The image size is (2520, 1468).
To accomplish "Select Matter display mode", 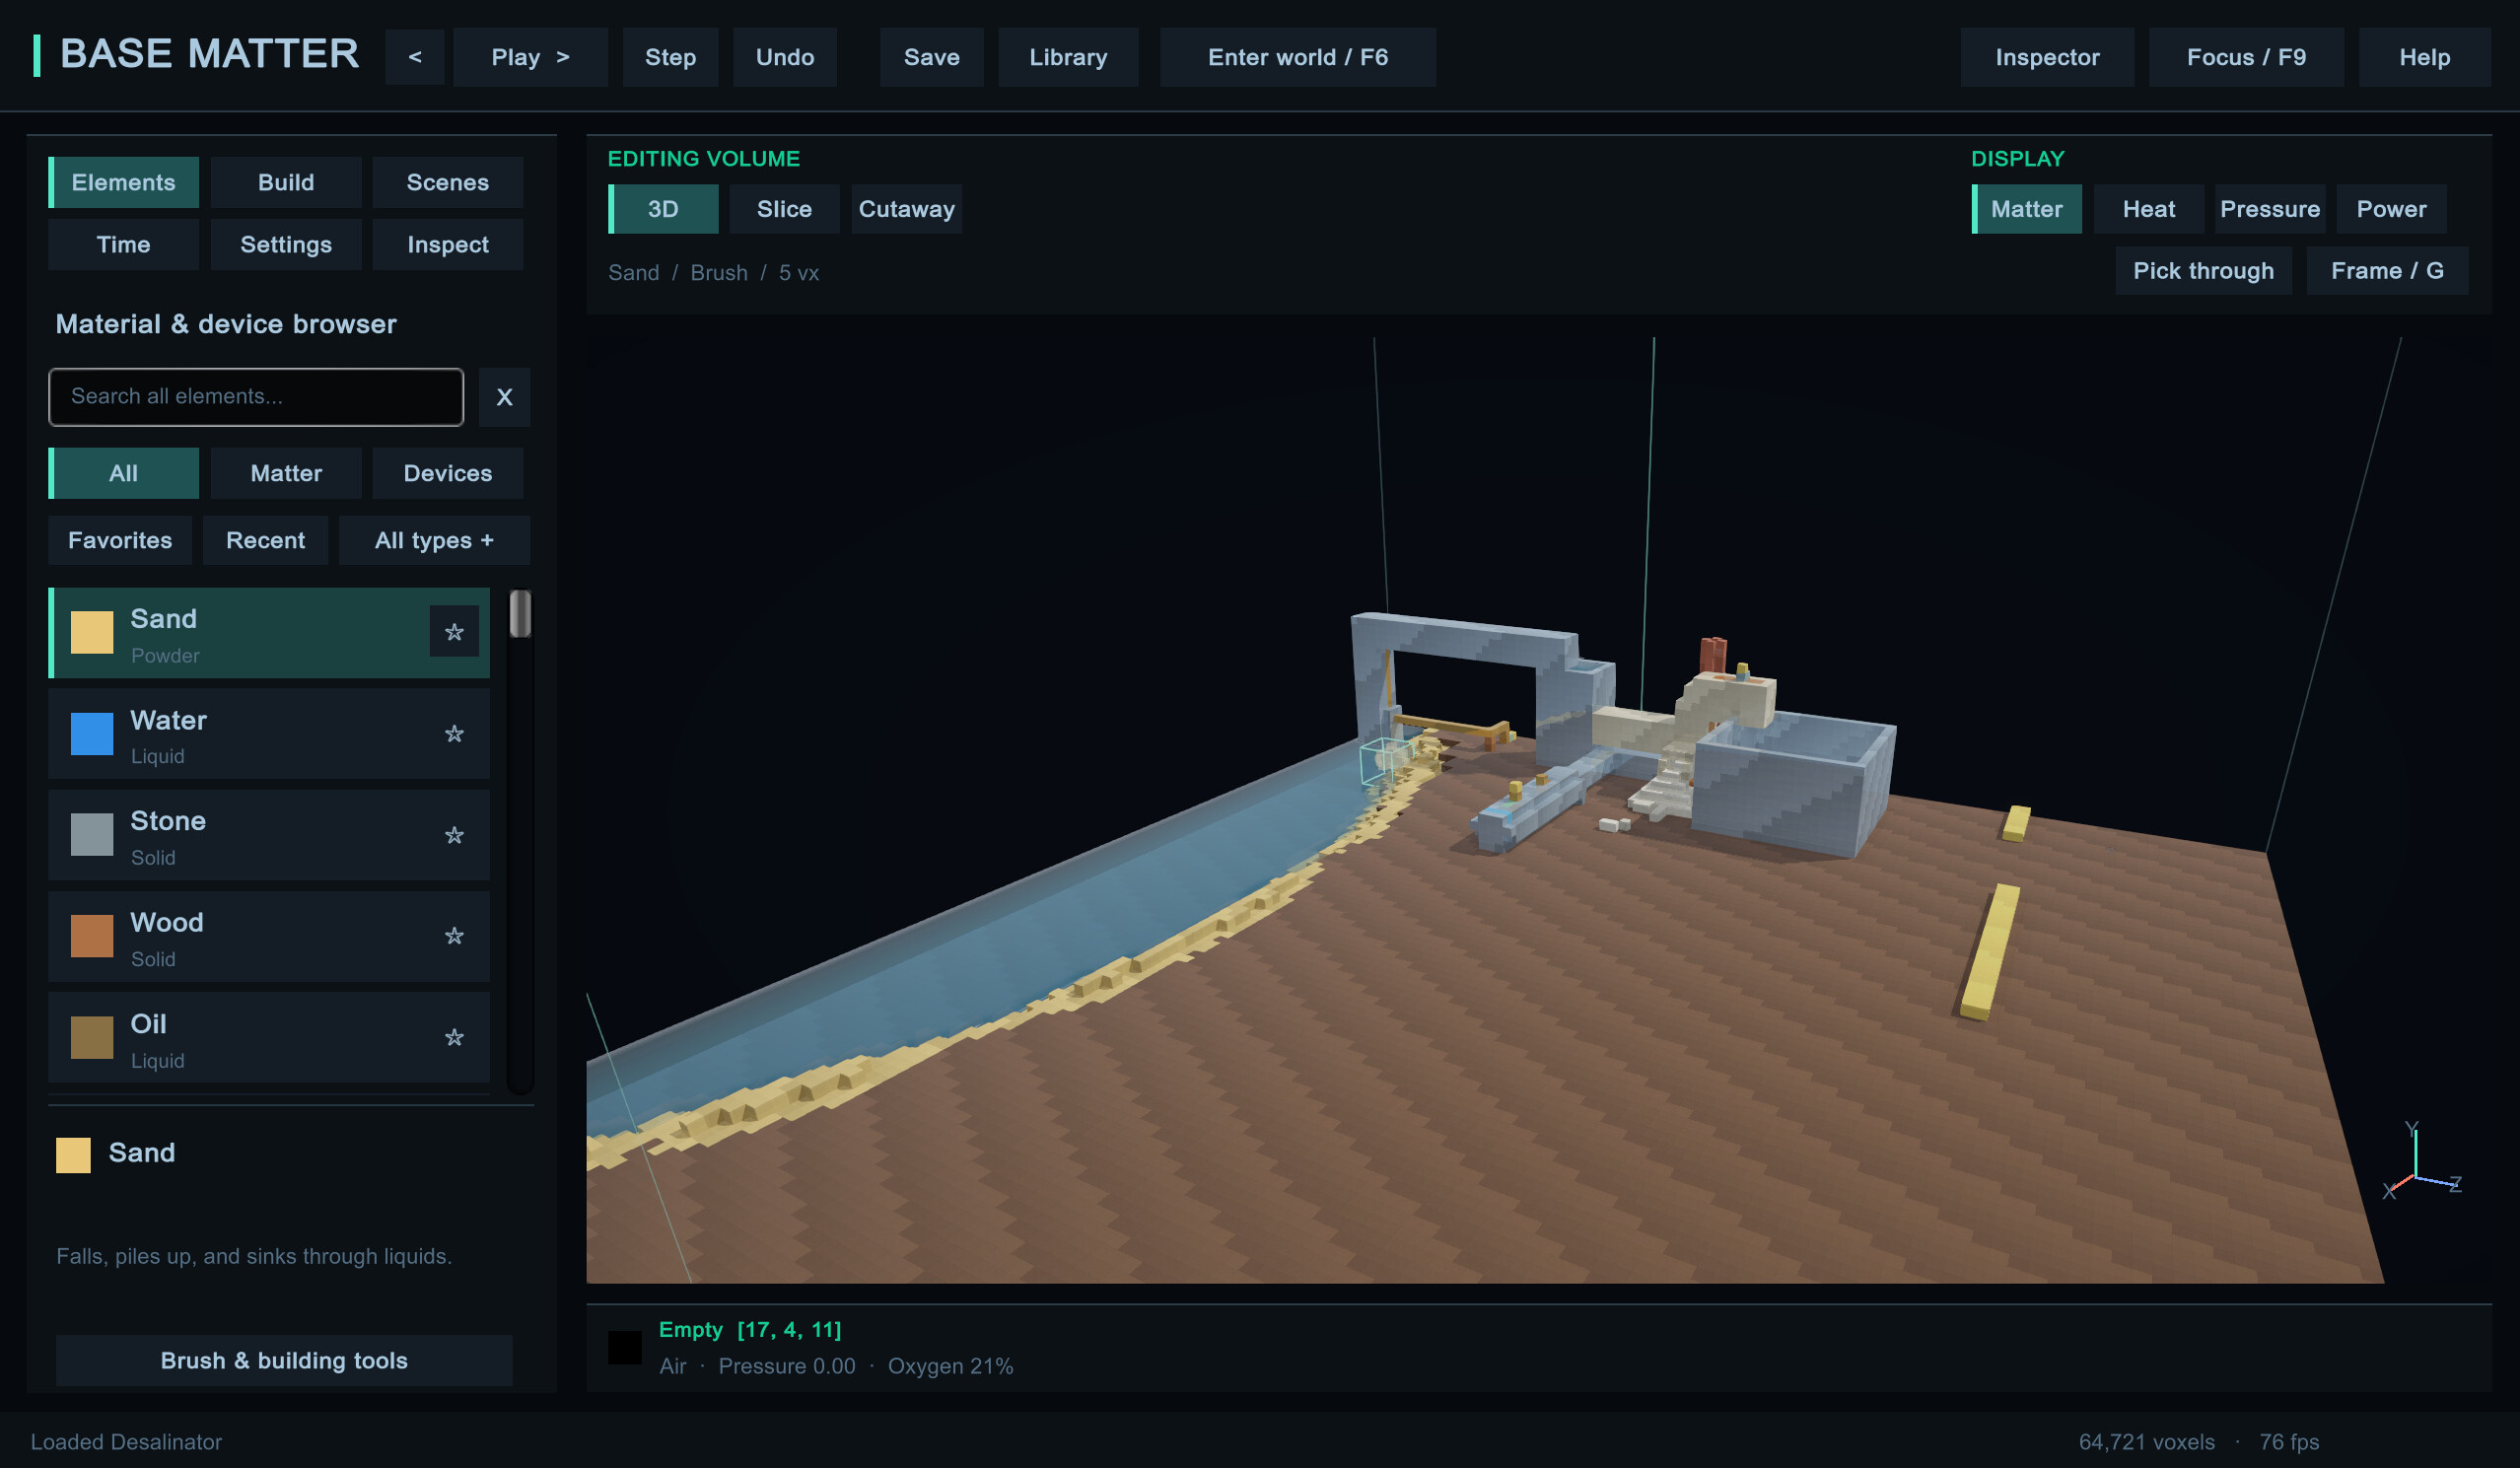I will (x=2026, y=209).
